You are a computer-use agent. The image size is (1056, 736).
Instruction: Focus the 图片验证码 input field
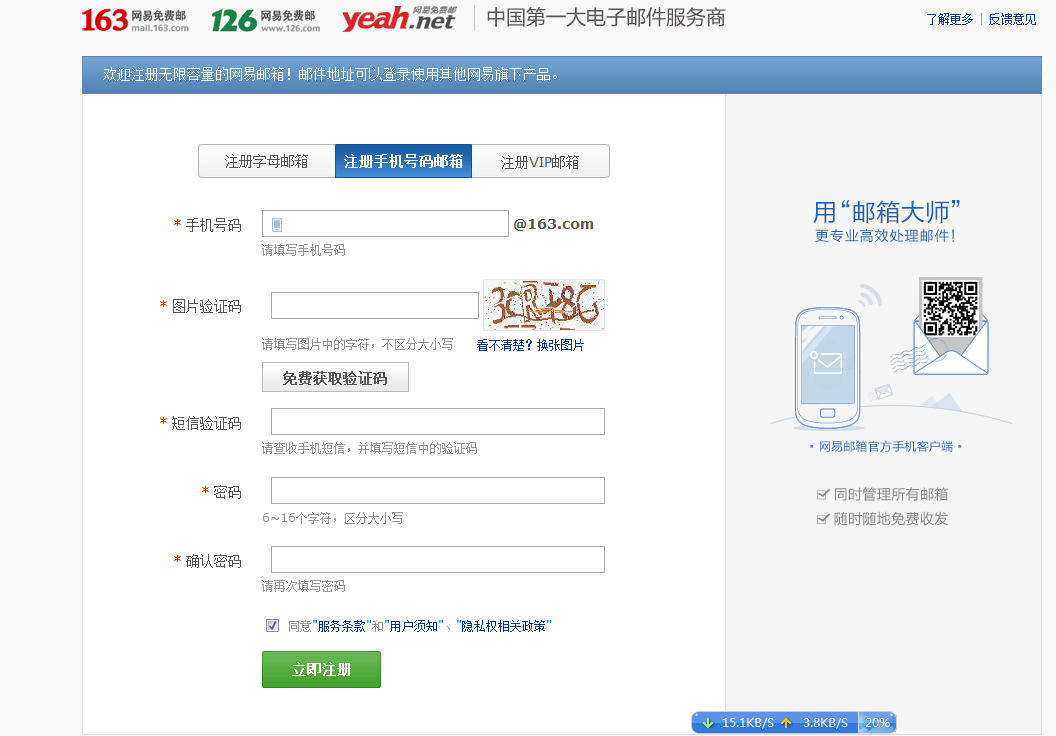[x=374, y=306]
